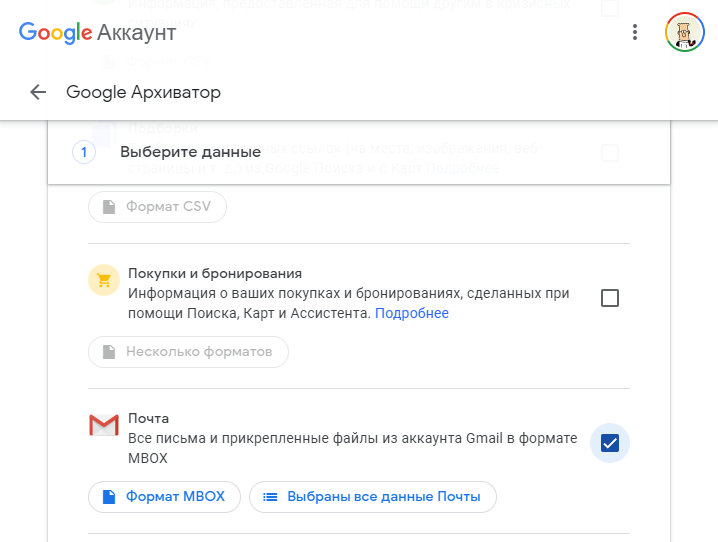Check the Покупки и бронирования checkbox

pos(609,298)
